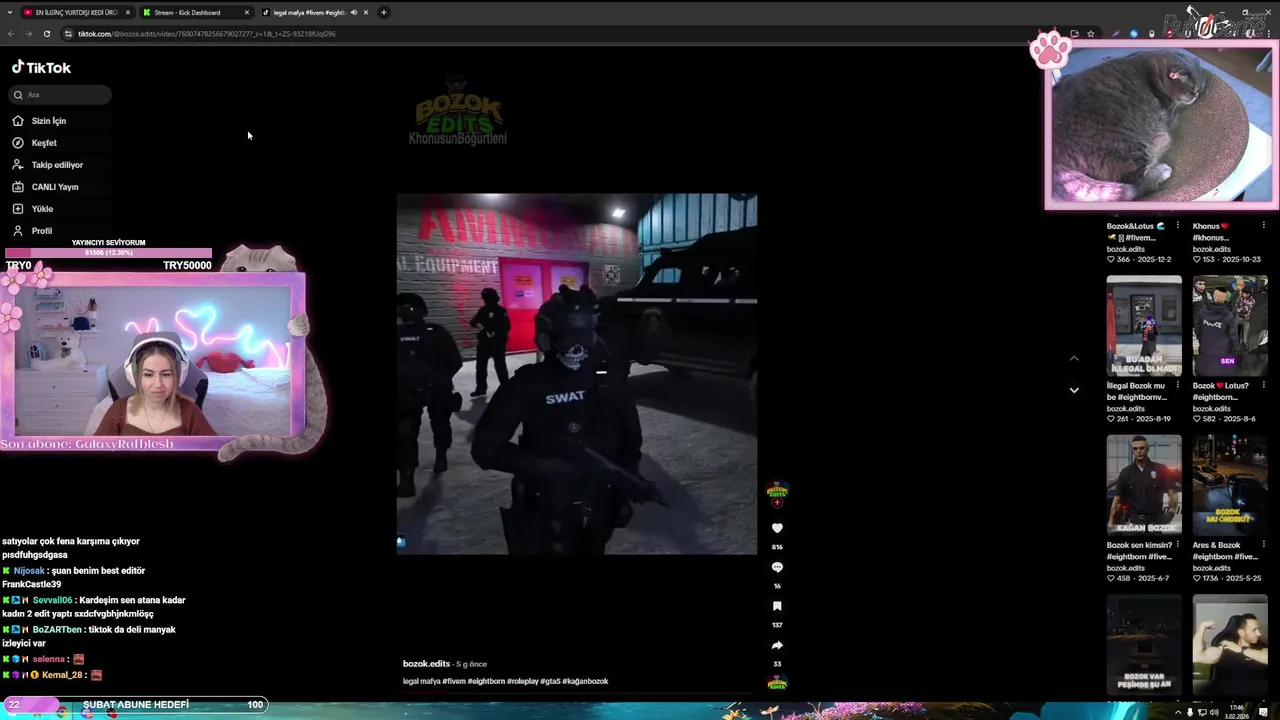Open the BOZOK VAR PEŞİMDE video thumbnail
1280x720 pixels.
click(x=1144, y=645)
